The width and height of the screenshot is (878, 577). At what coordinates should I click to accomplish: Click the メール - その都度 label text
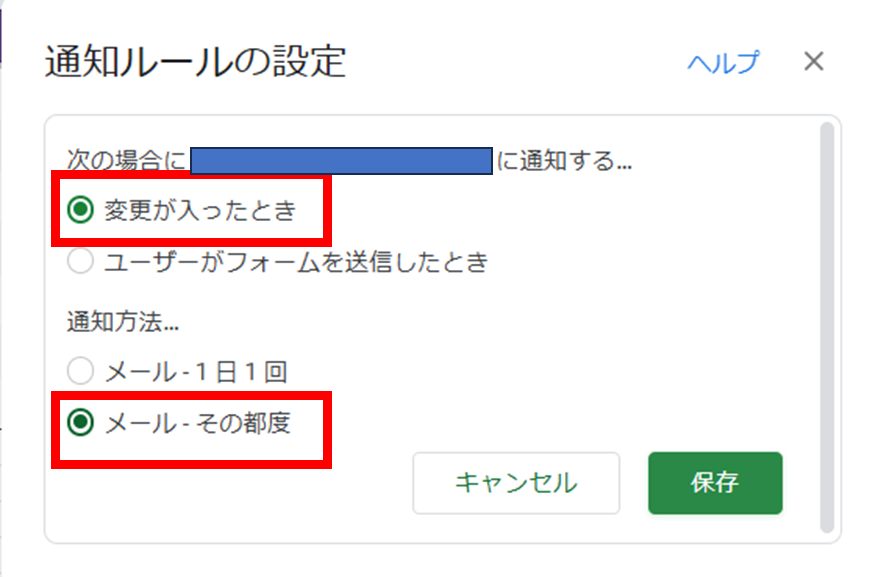pos(197,423)
